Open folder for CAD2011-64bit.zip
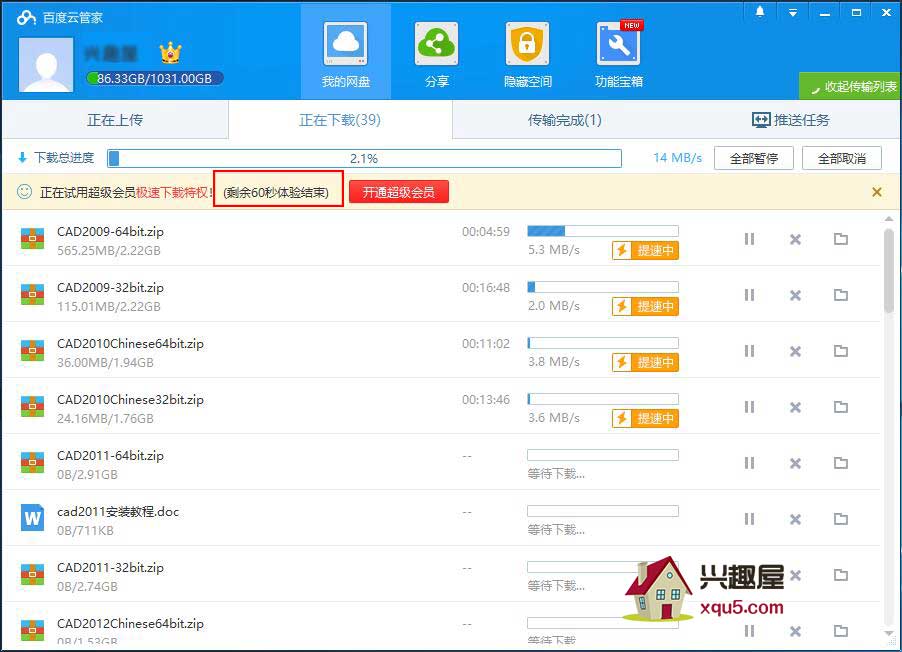This screenshot has width=902, height=652. point(841,463)
